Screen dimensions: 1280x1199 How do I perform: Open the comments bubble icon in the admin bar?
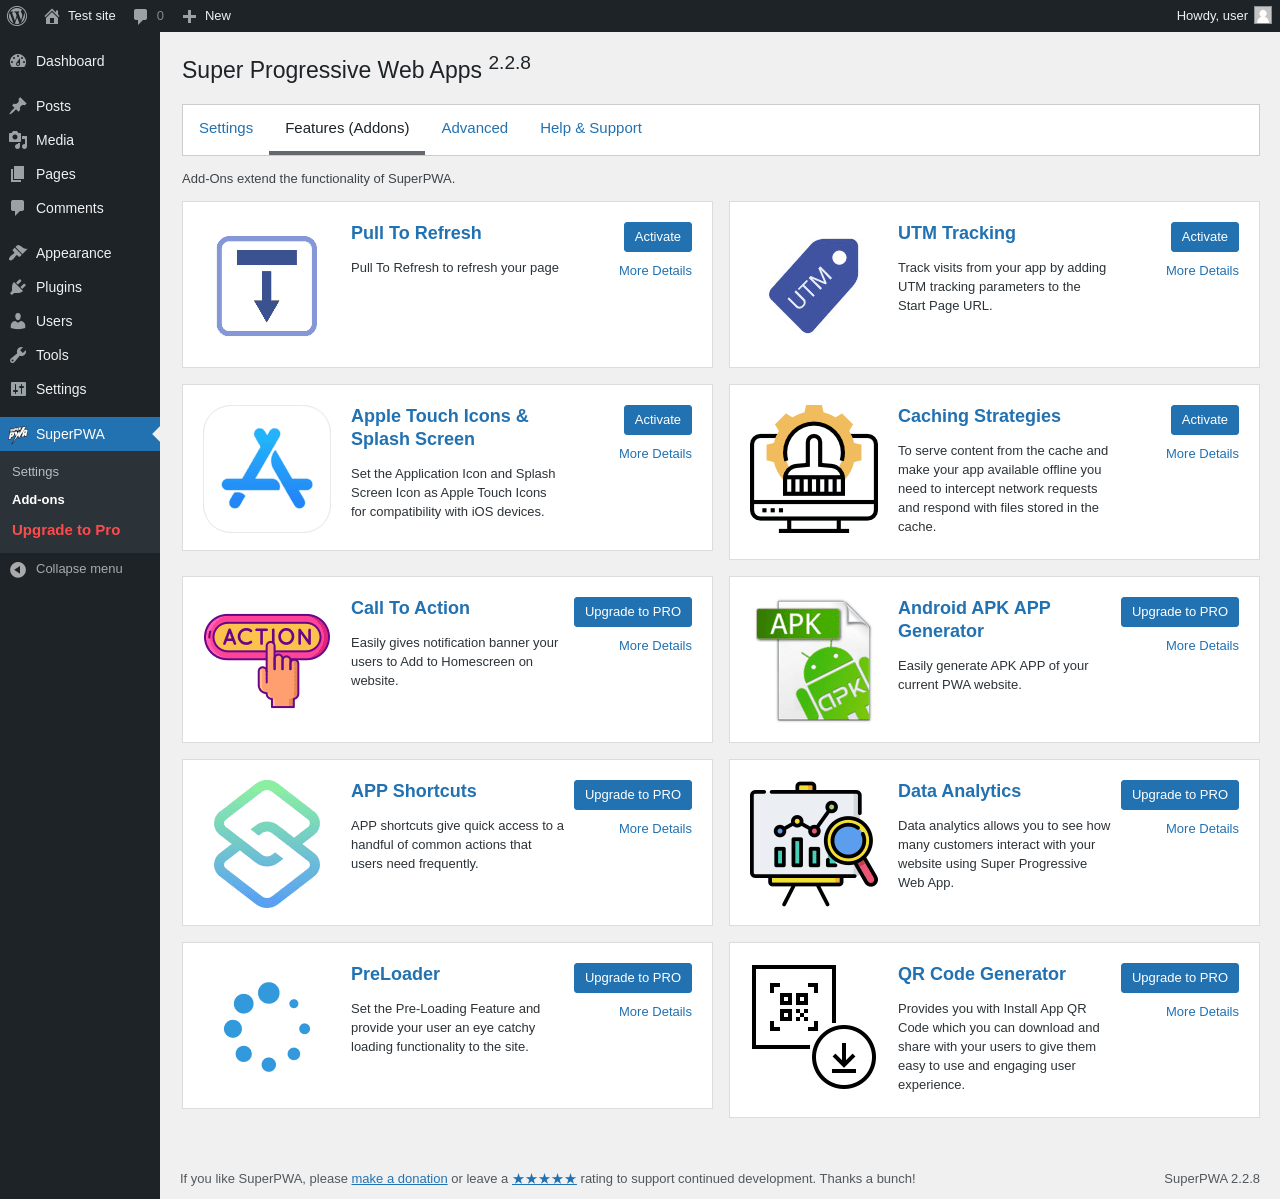pos(140,16)
